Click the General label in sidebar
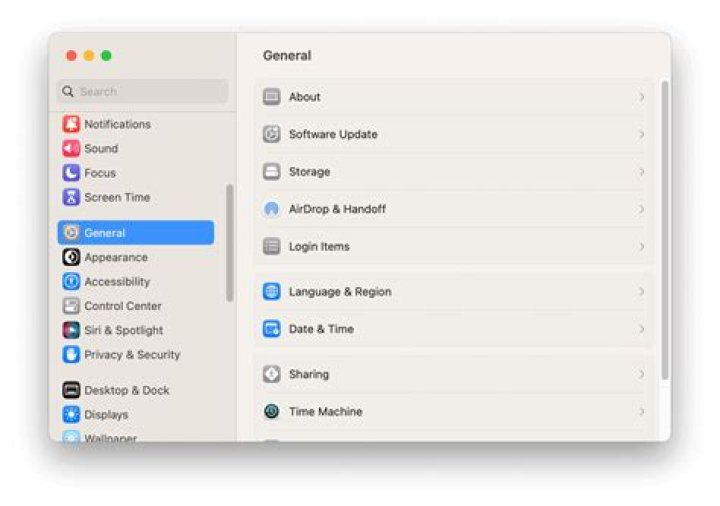The width and height of the screenshot is (720, 506). point(105,233)
